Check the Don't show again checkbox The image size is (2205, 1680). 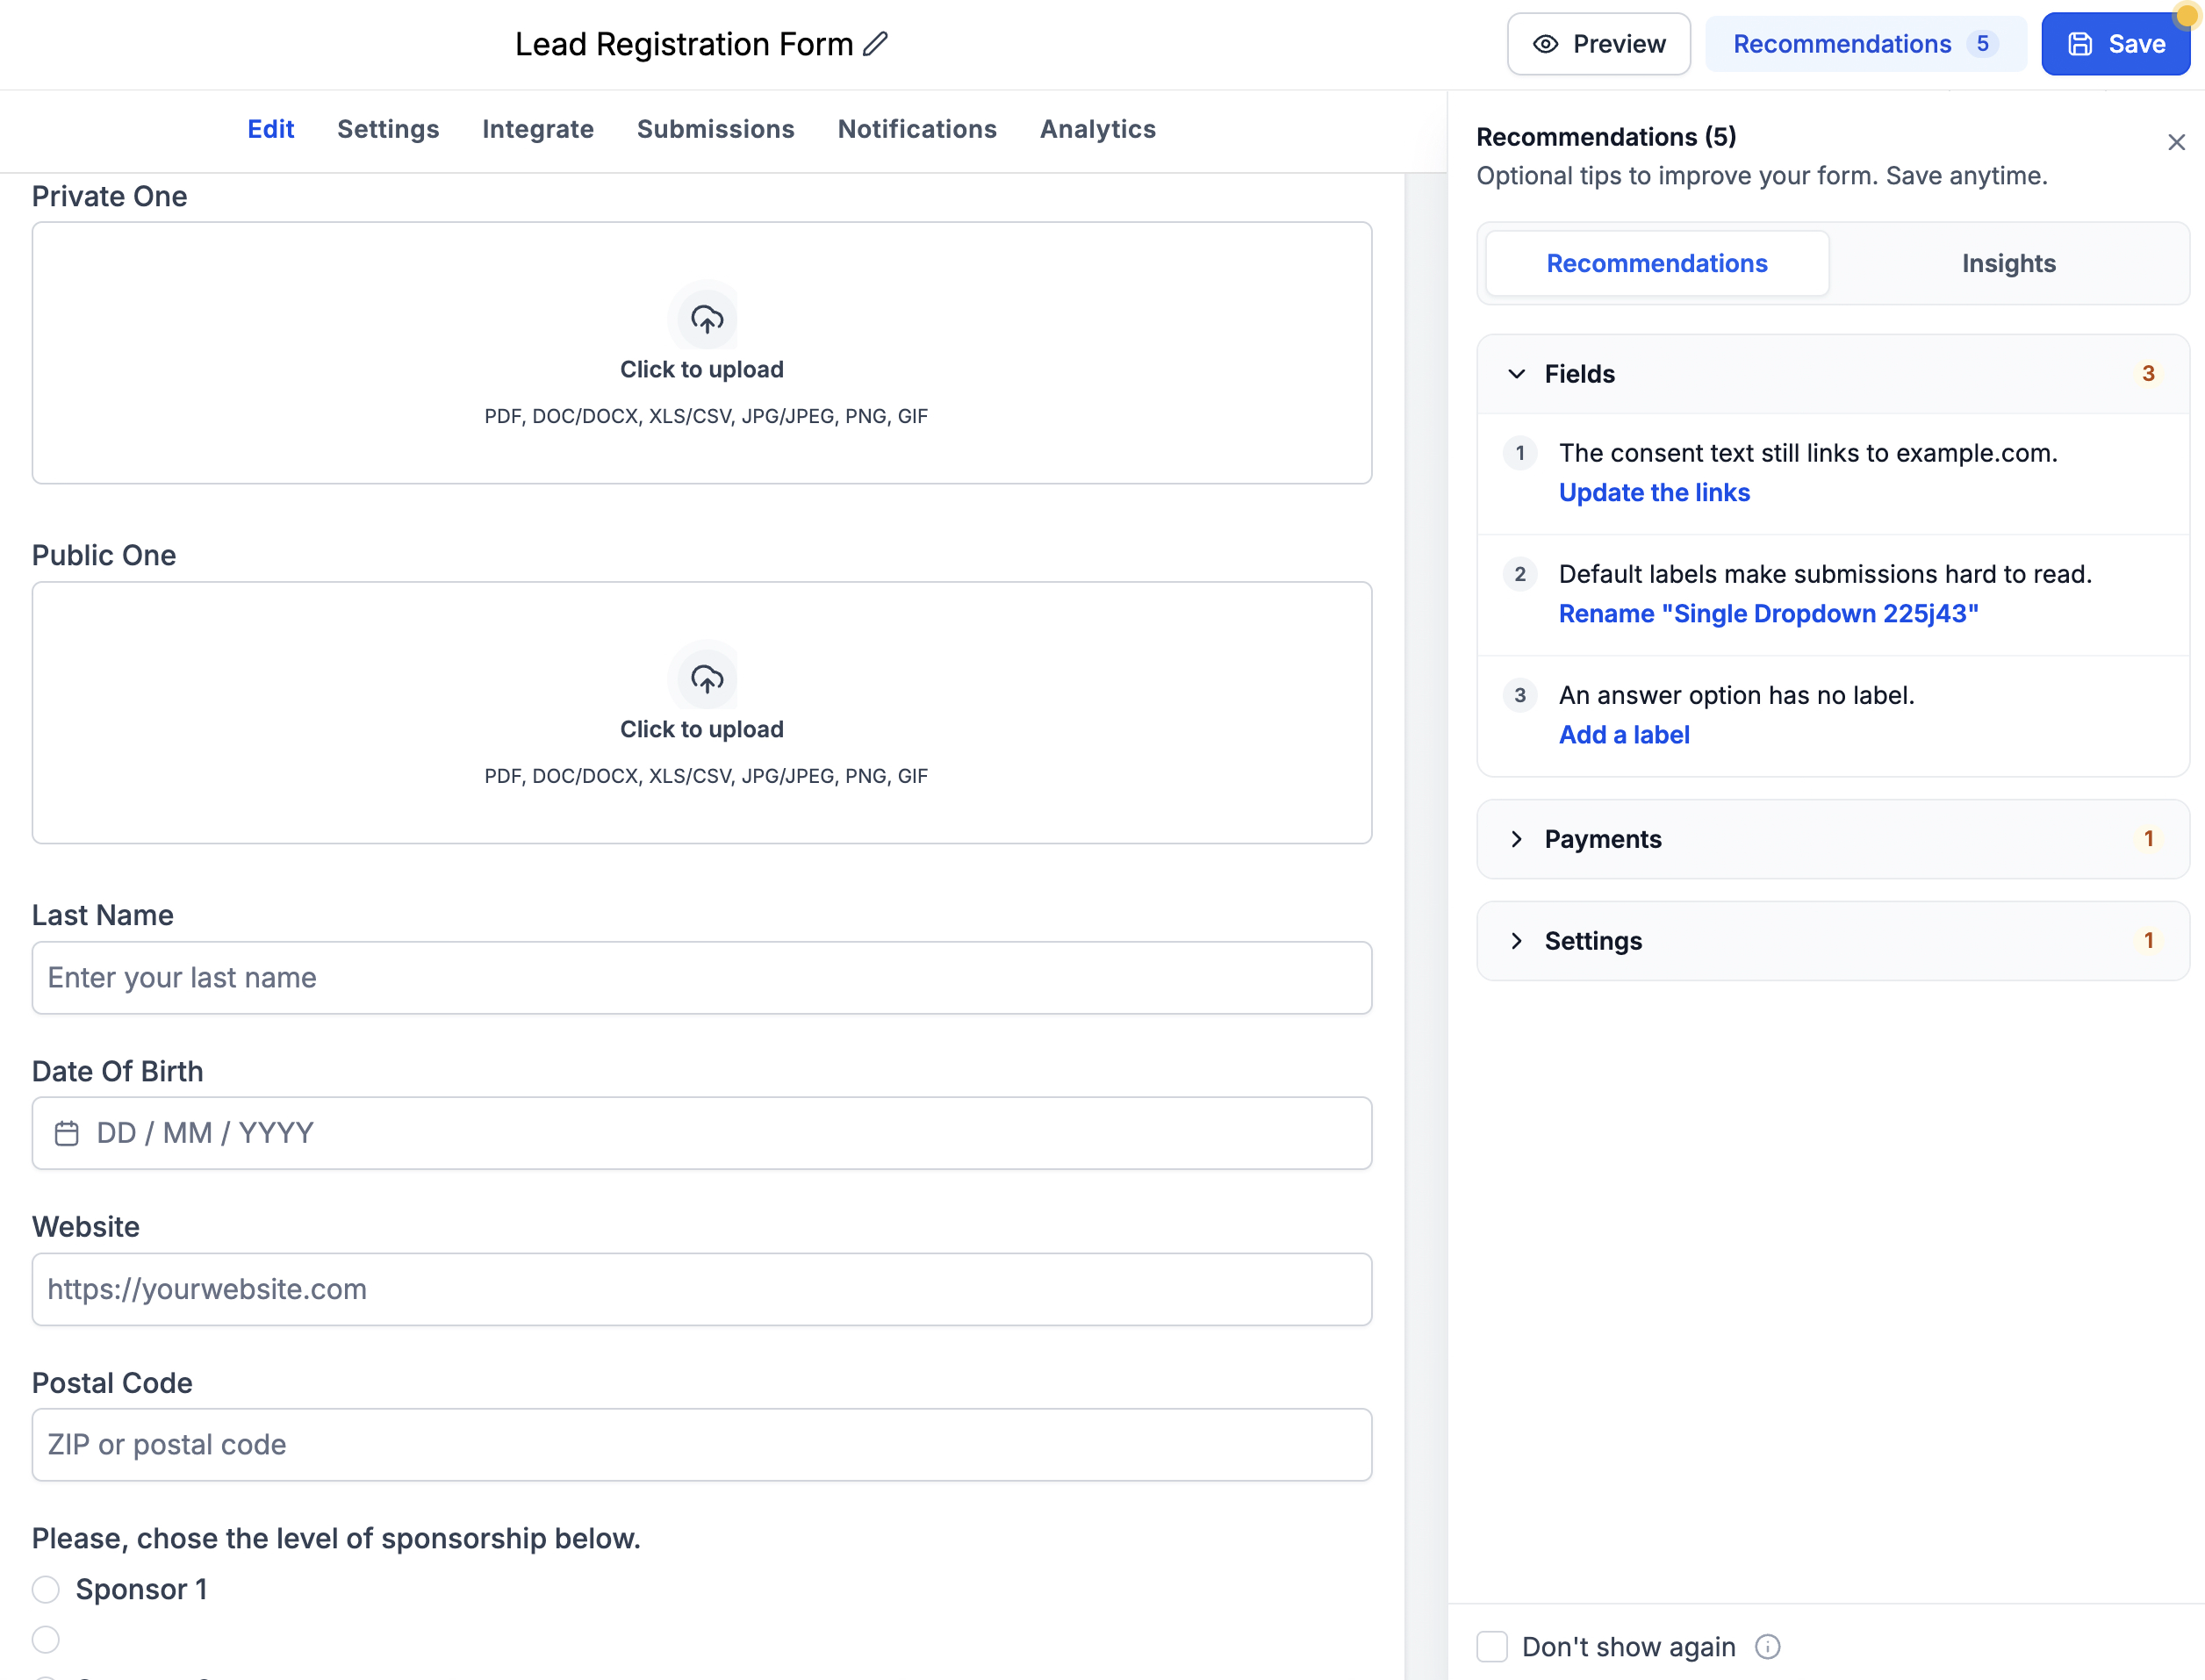point(1491,1646)
